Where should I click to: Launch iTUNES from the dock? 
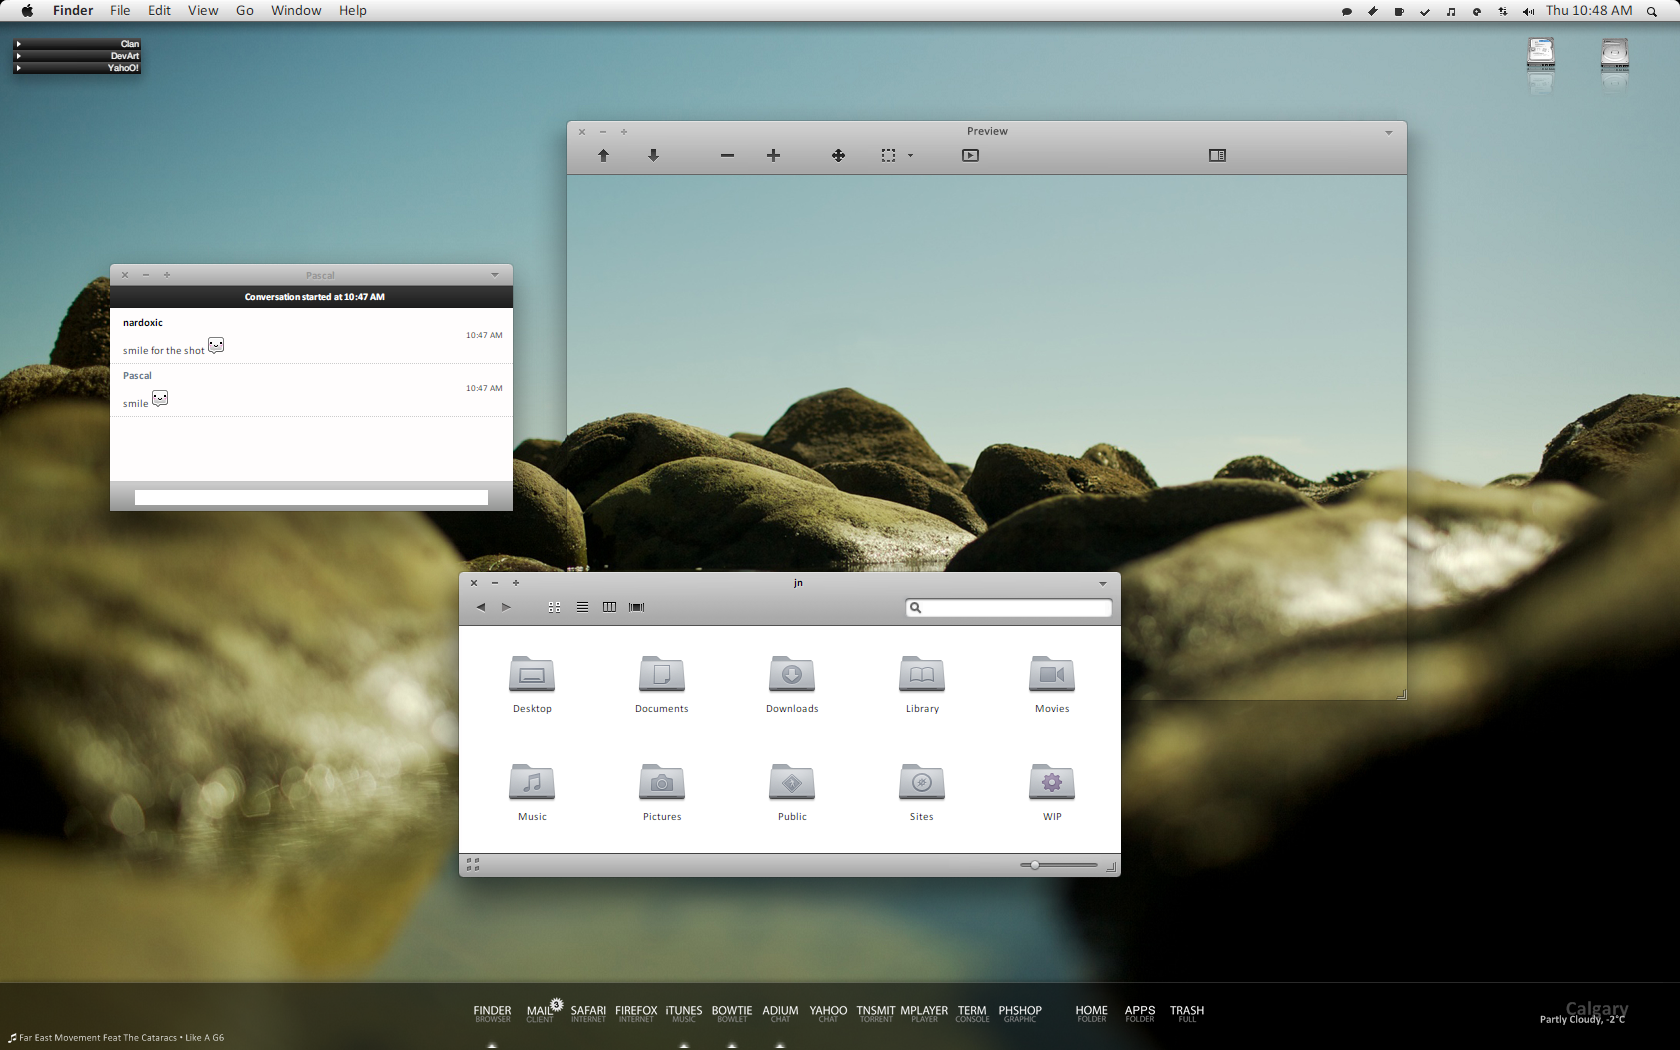pyautogui.click(x=684, y=1014)
